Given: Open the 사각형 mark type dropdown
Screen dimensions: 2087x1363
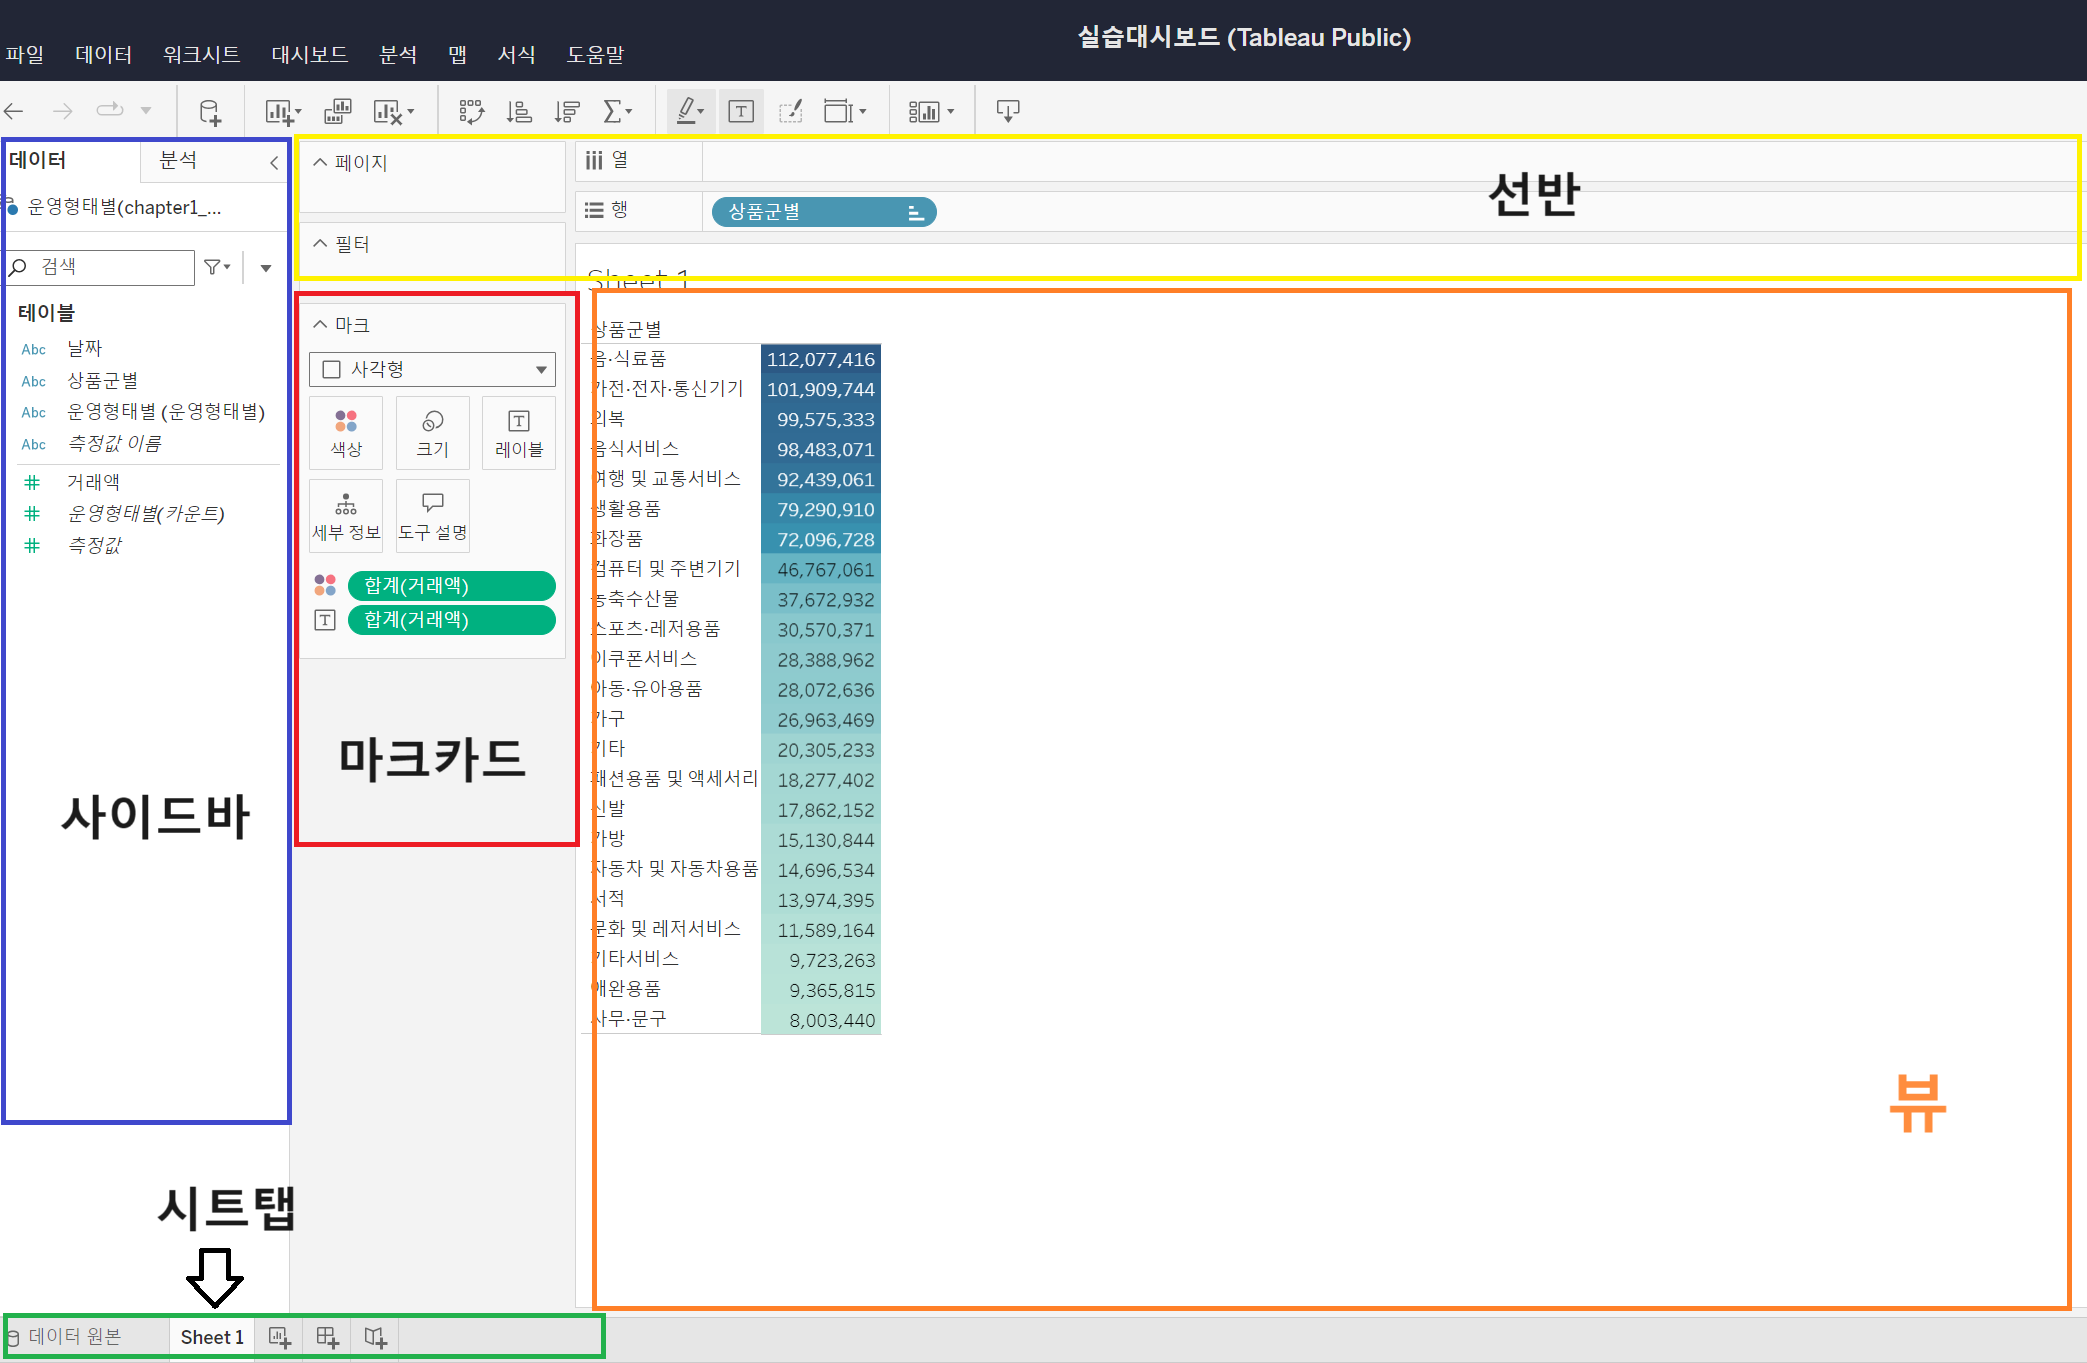Looking at the screenshot, I should point(432,369).
